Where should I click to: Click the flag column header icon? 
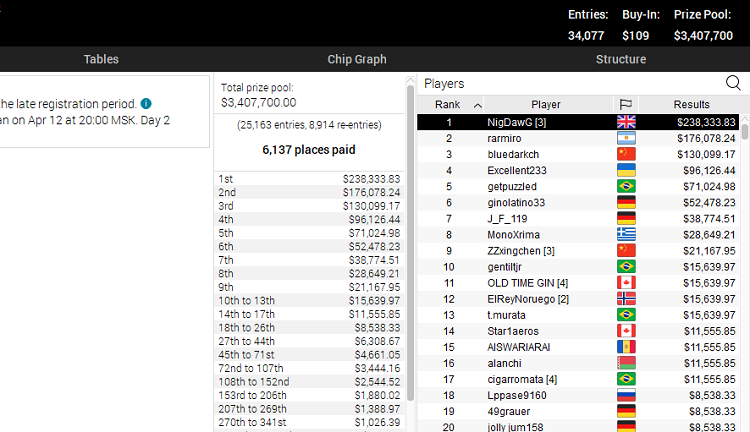(626, 104)
